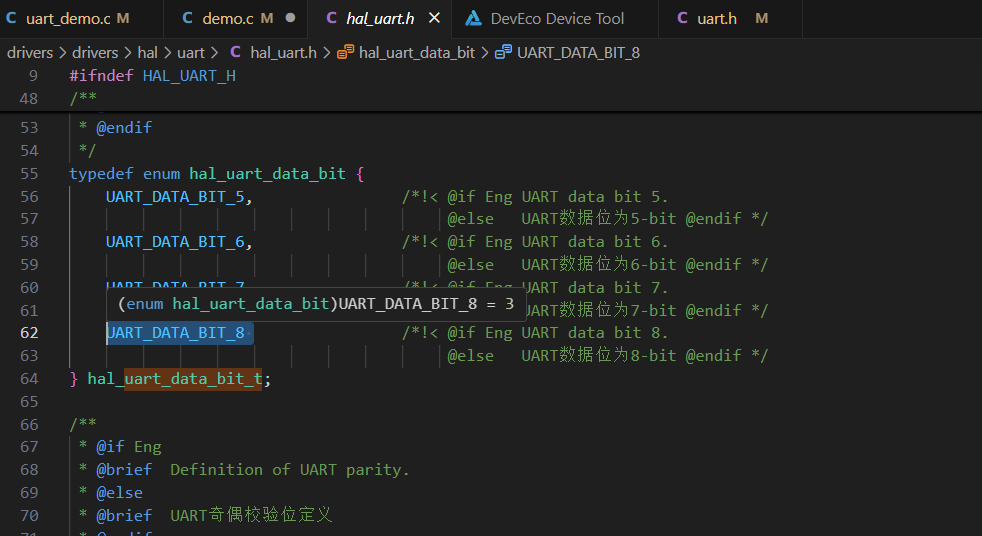Click line number 62 in gutter
This screenshot has width=982, height=536.
(29, 332)
